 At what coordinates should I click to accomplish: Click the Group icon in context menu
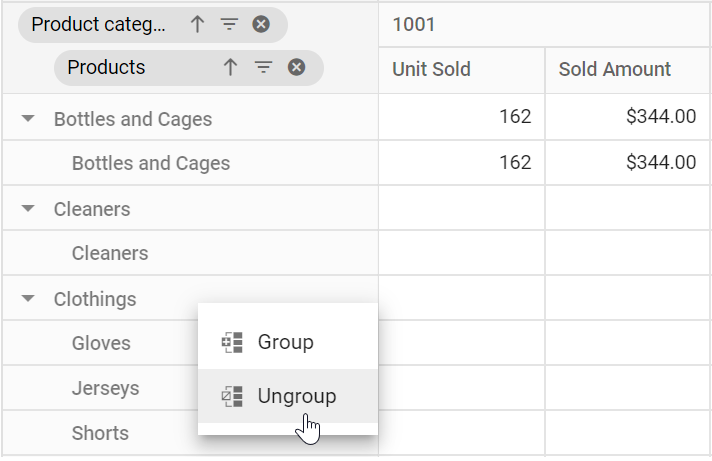(232, 342)
